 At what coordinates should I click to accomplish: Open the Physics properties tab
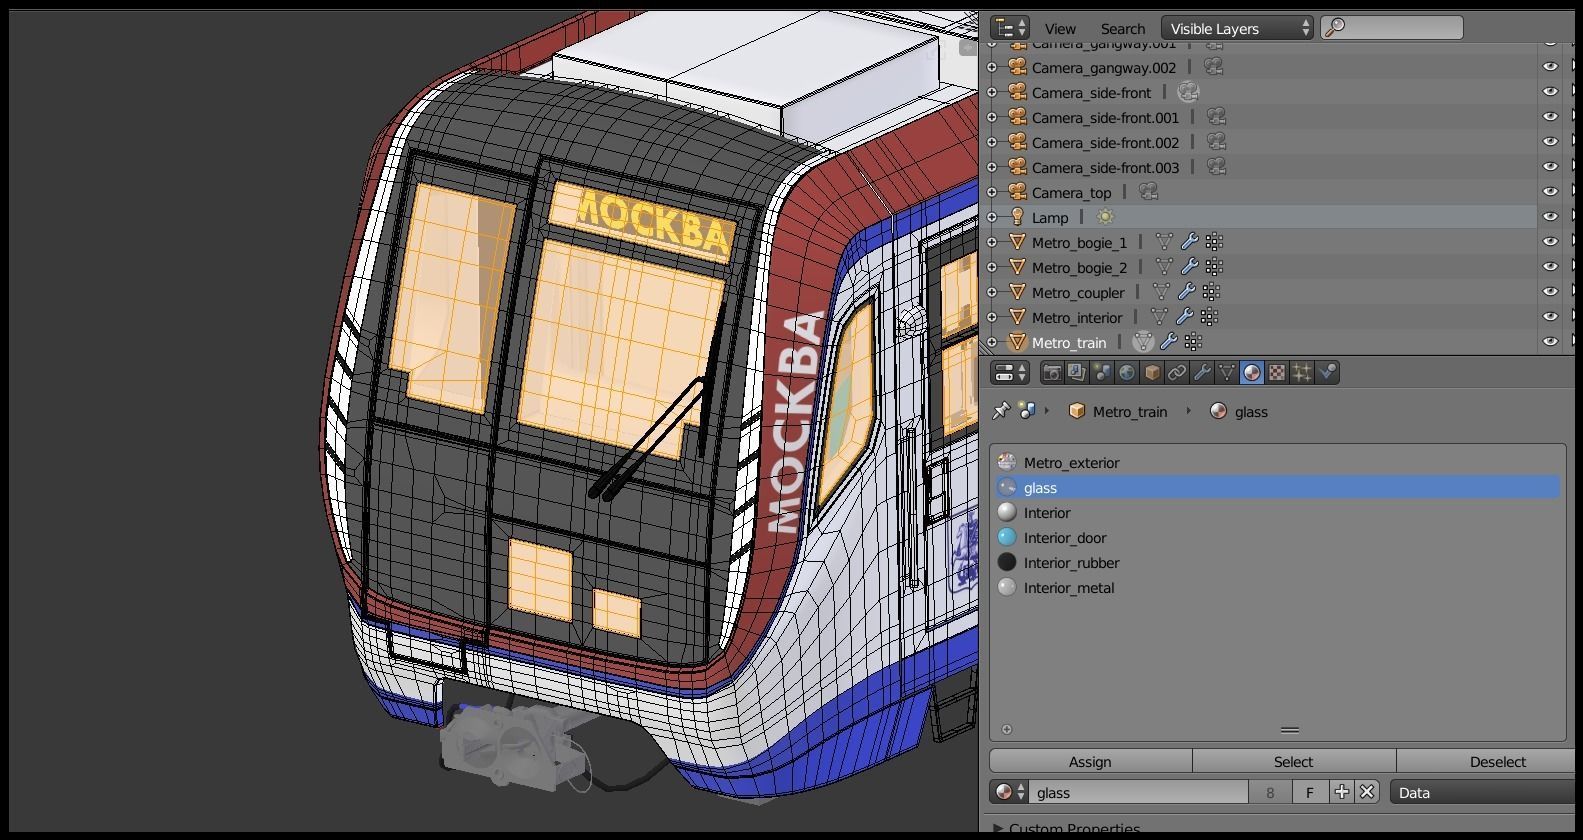[x=1327, y=373]
